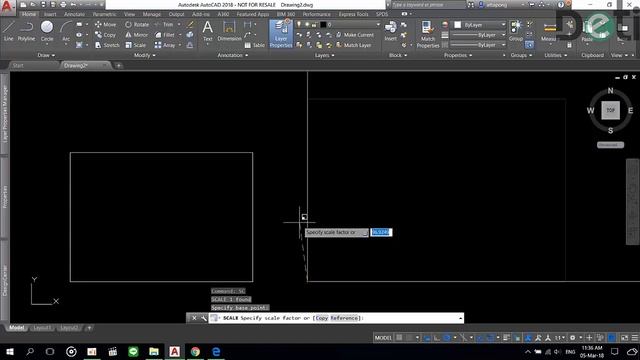
Task: Choose the Mirror command
Action: click(137, 35)
